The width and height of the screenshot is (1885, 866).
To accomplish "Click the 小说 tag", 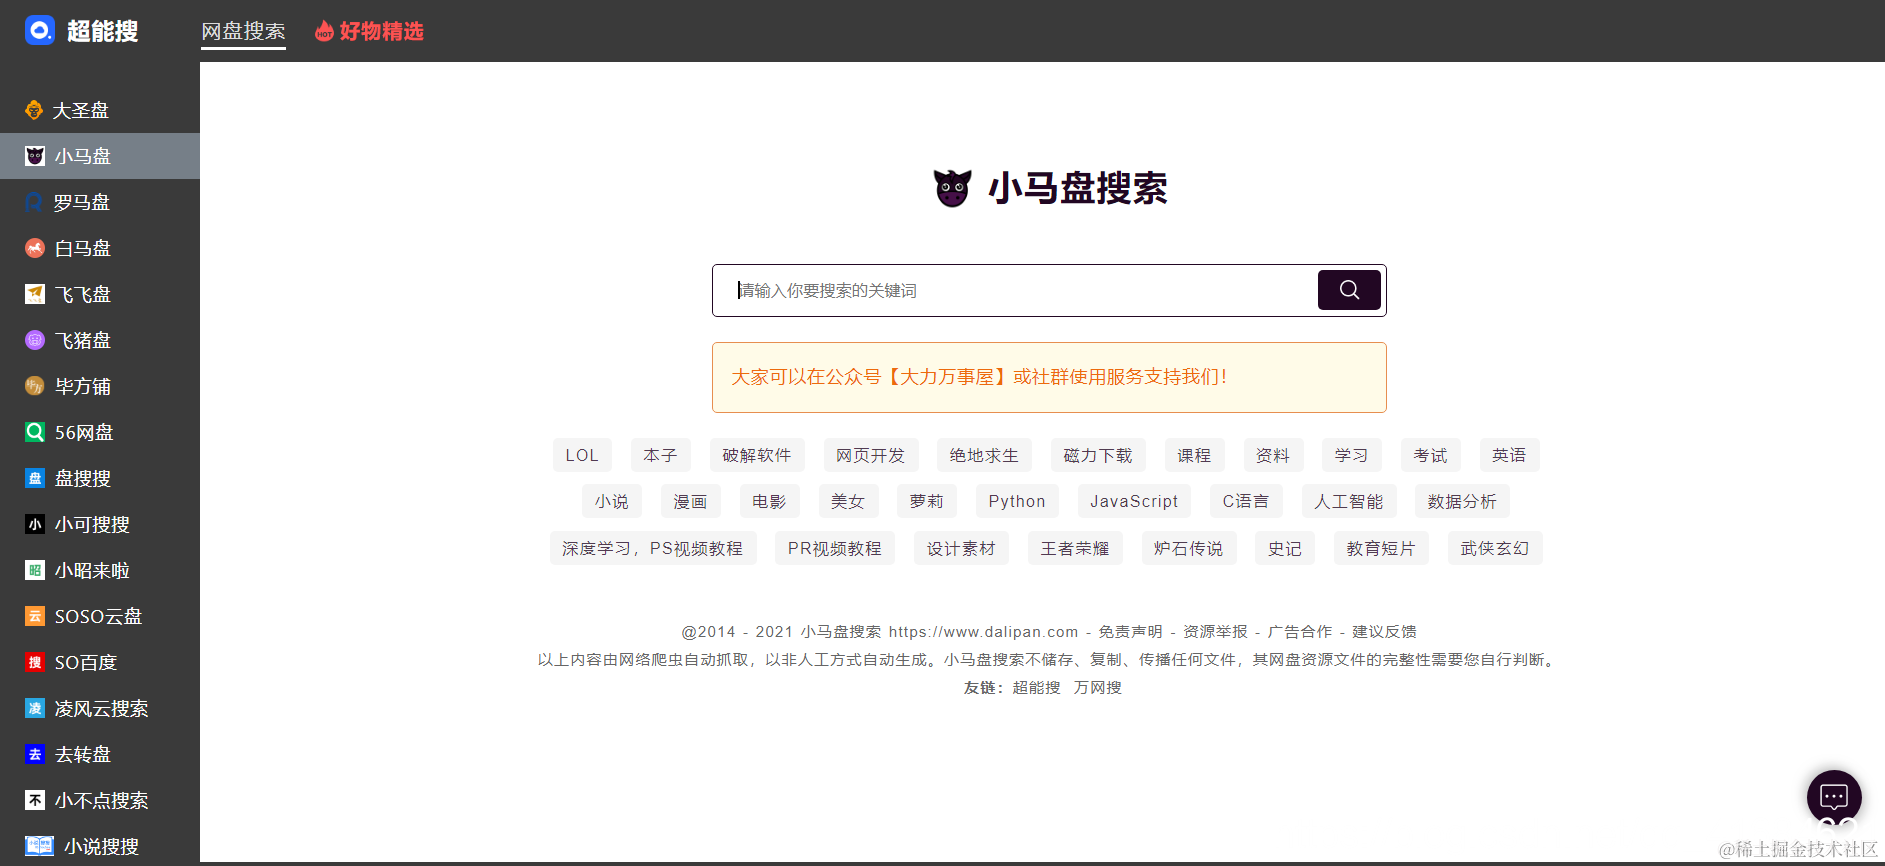I will (612, 501).
